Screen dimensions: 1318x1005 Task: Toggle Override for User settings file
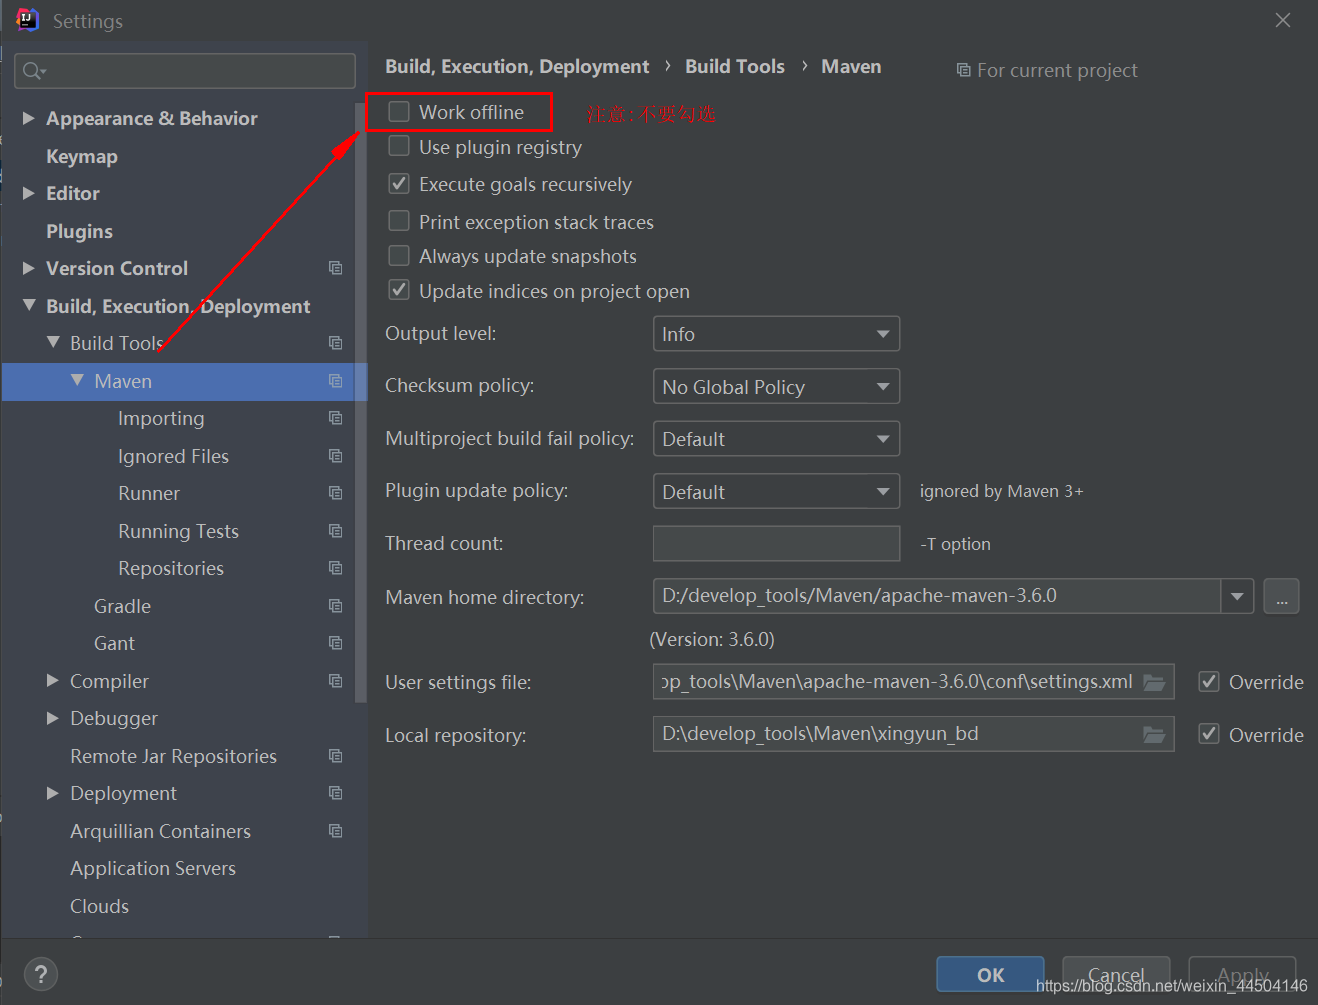point(1209,681)
